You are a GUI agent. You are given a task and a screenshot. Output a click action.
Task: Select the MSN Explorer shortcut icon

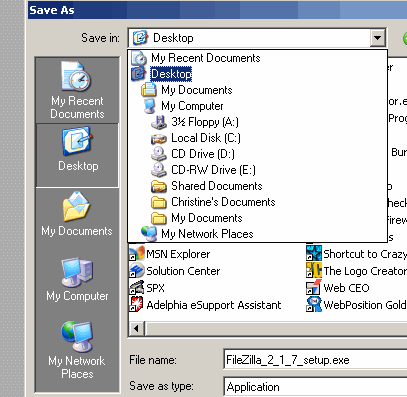click(x=137, y=253)
